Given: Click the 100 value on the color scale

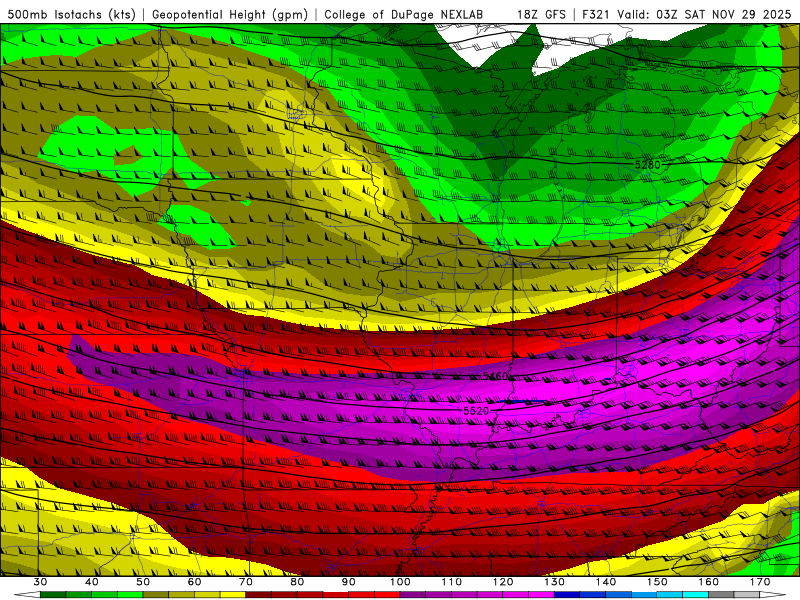Looking at the screenshot, I should click(401, 582).
